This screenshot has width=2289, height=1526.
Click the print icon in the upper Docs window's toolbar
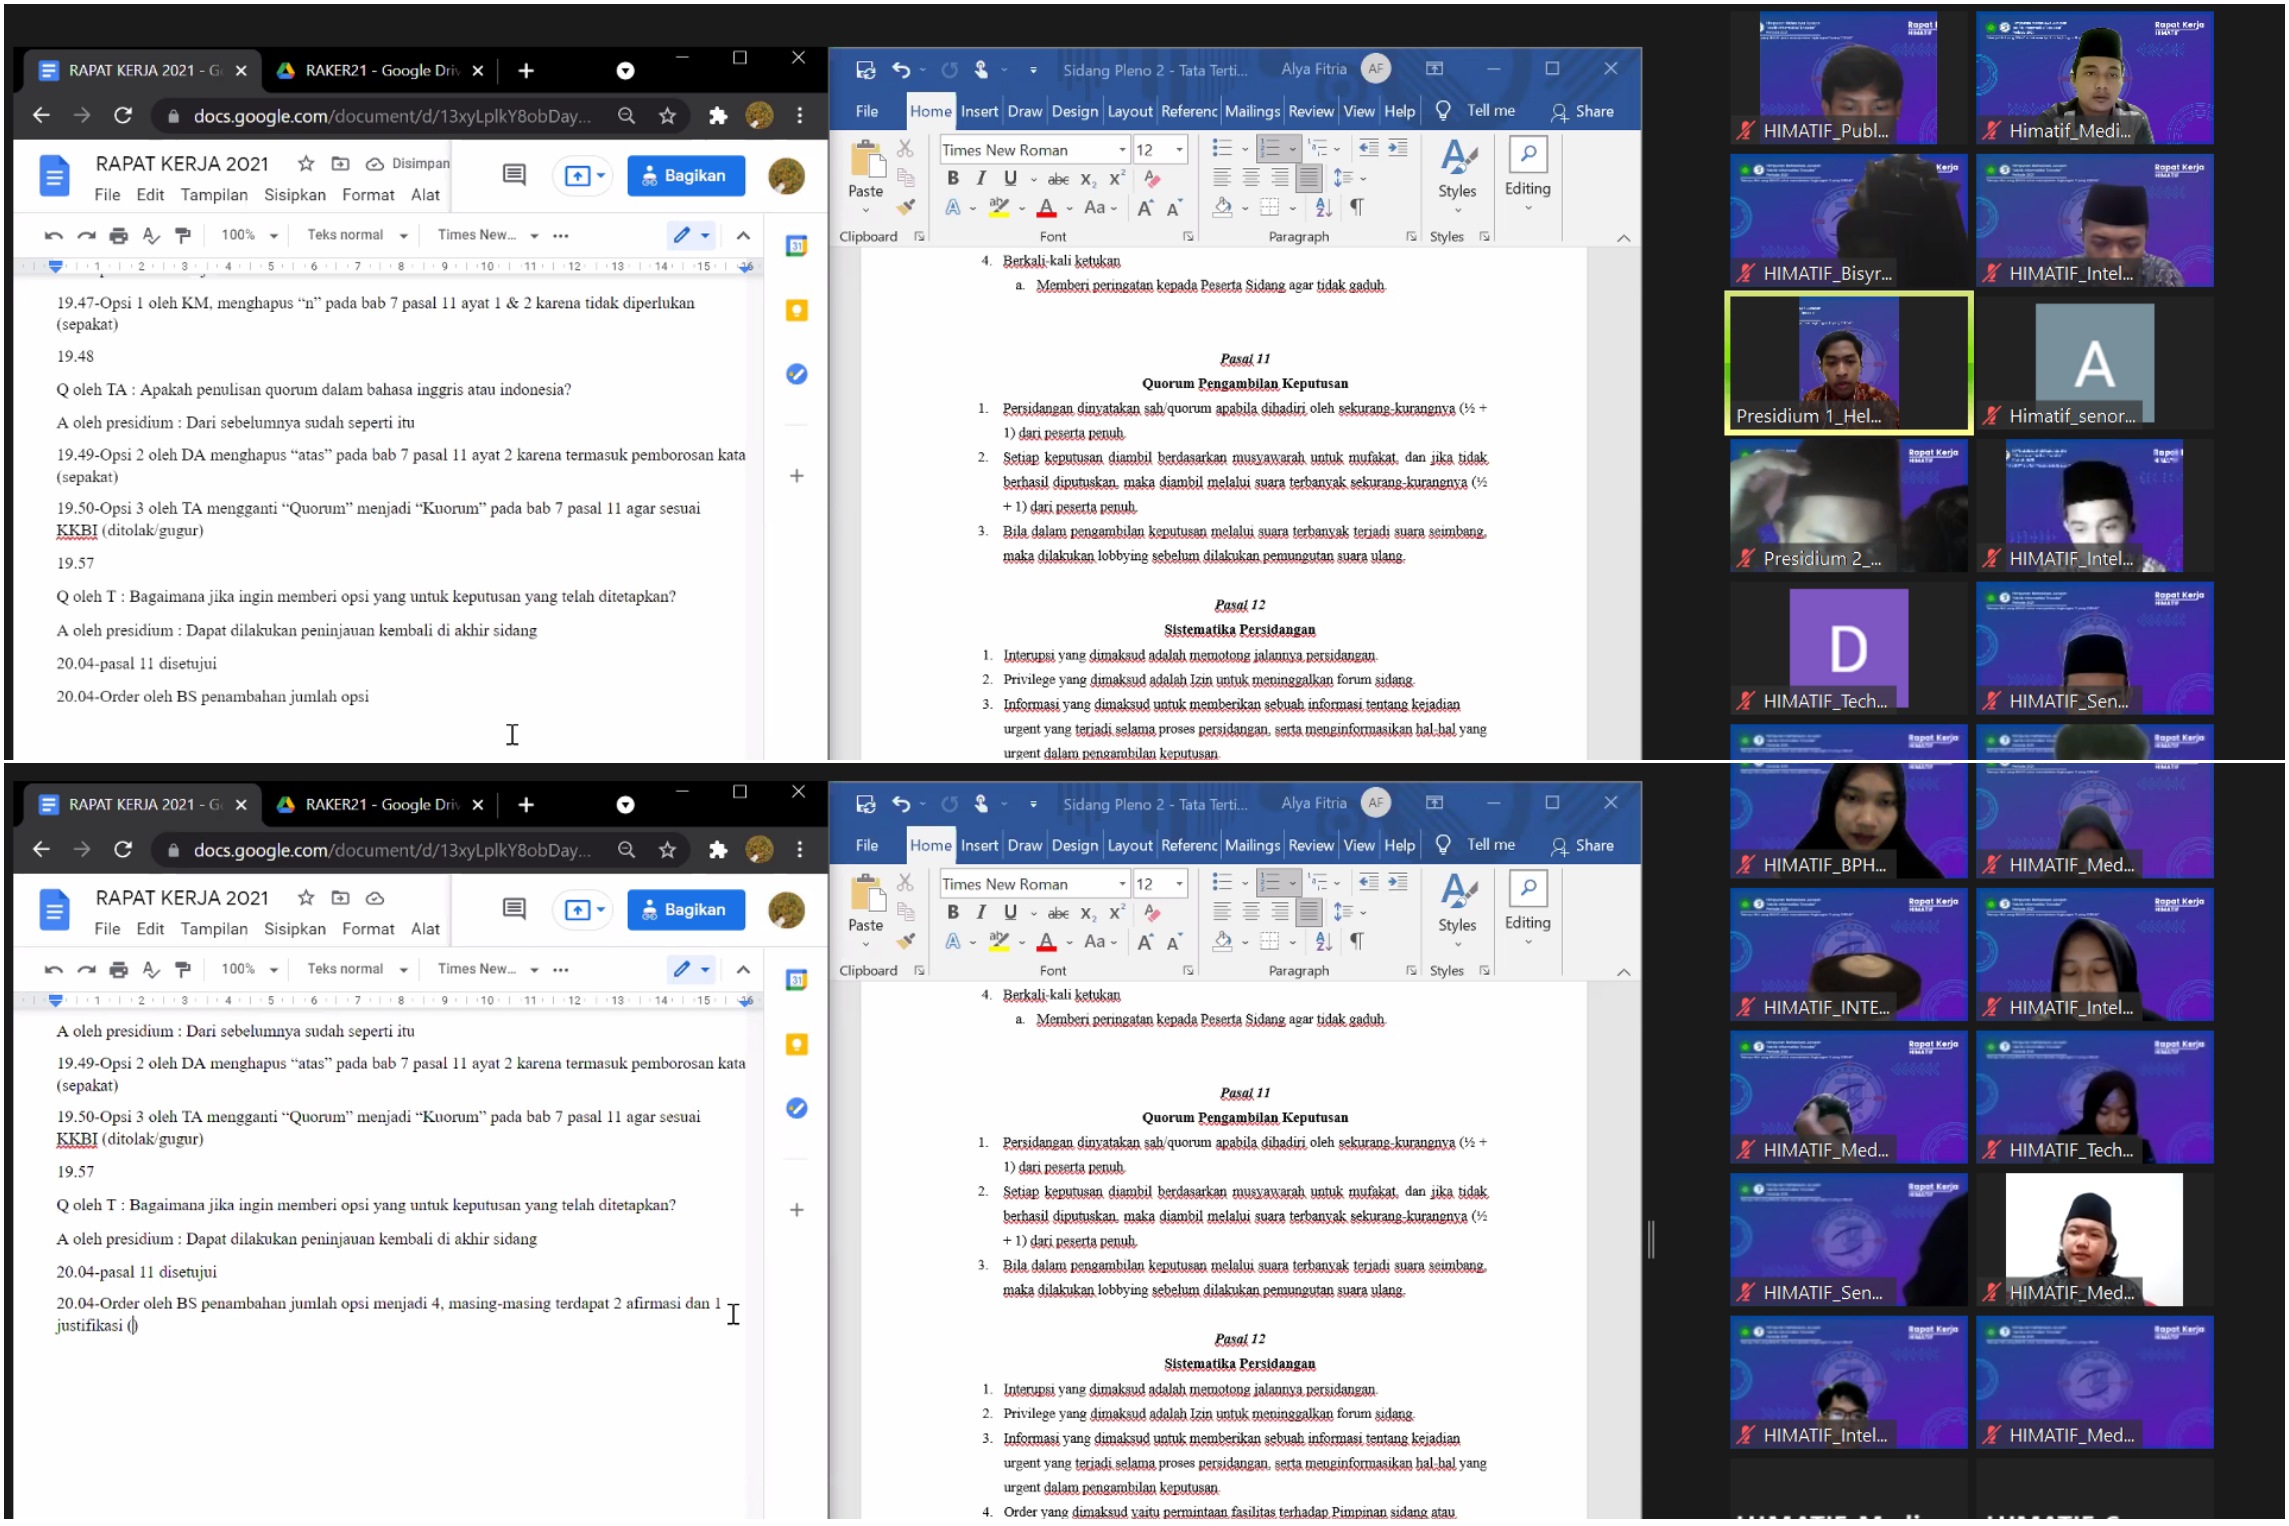pos(118,236)
